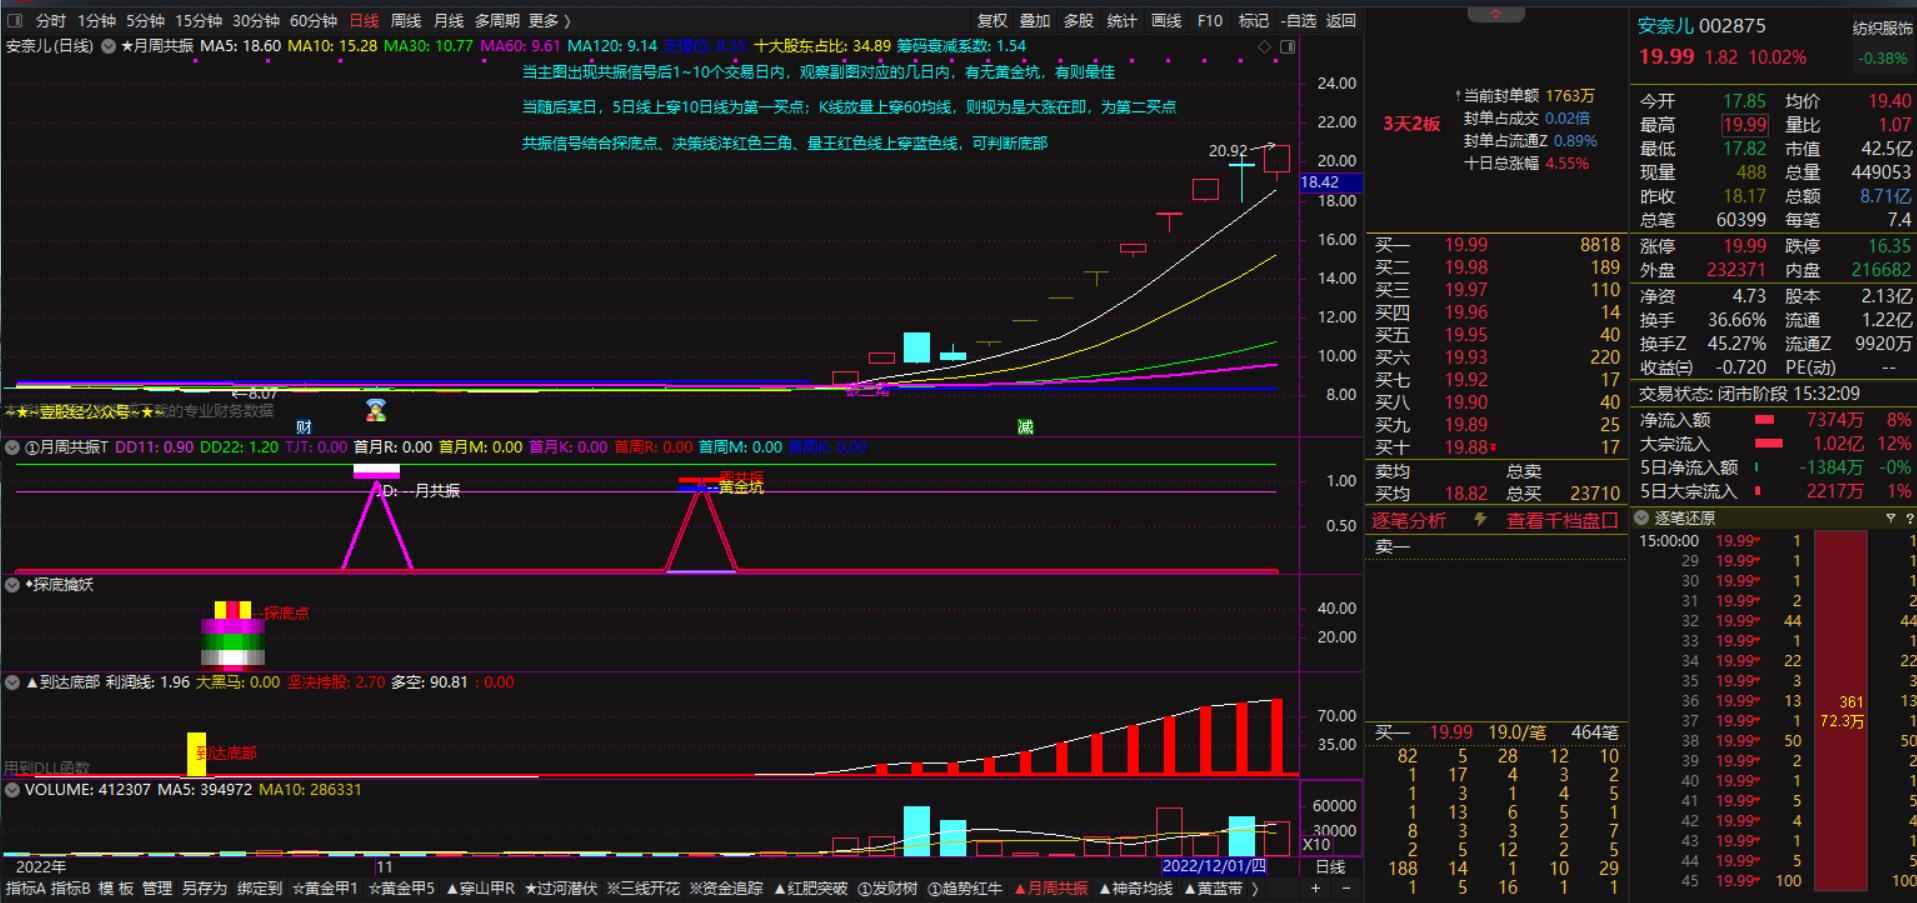1917x903 pixels.
Task: Click the plus zoom icon at the chart bottom
Action: click(1317, 888)
